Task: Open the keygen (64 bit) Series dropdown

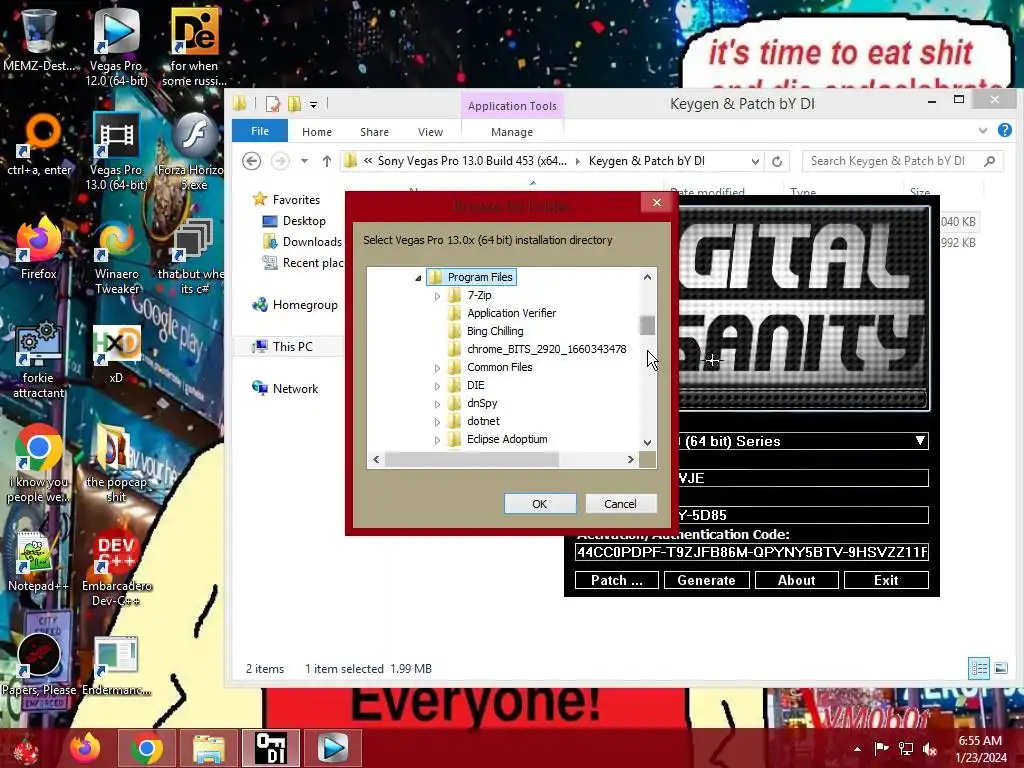Action: [x=920, y=441]
